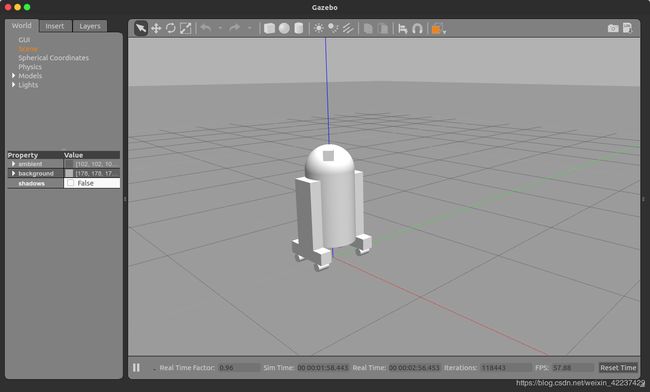Click the shadows property label

point(32,183)
